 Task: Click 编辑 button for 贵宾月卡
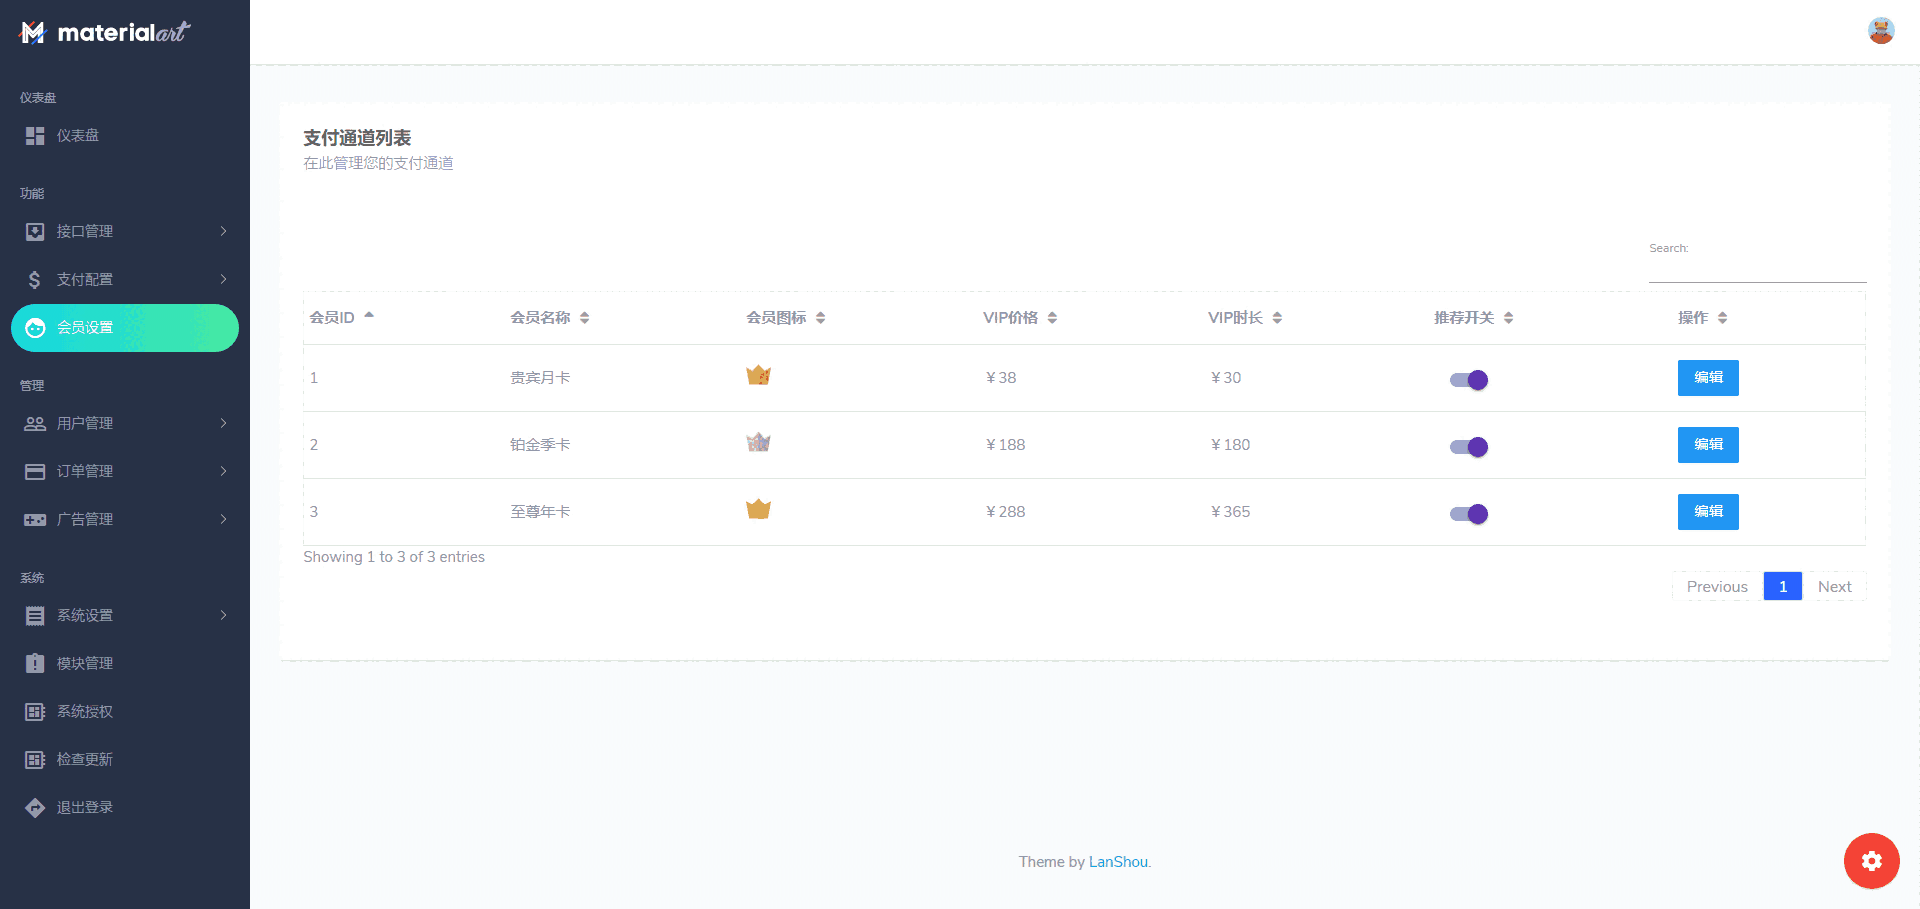click(1708, 378)
